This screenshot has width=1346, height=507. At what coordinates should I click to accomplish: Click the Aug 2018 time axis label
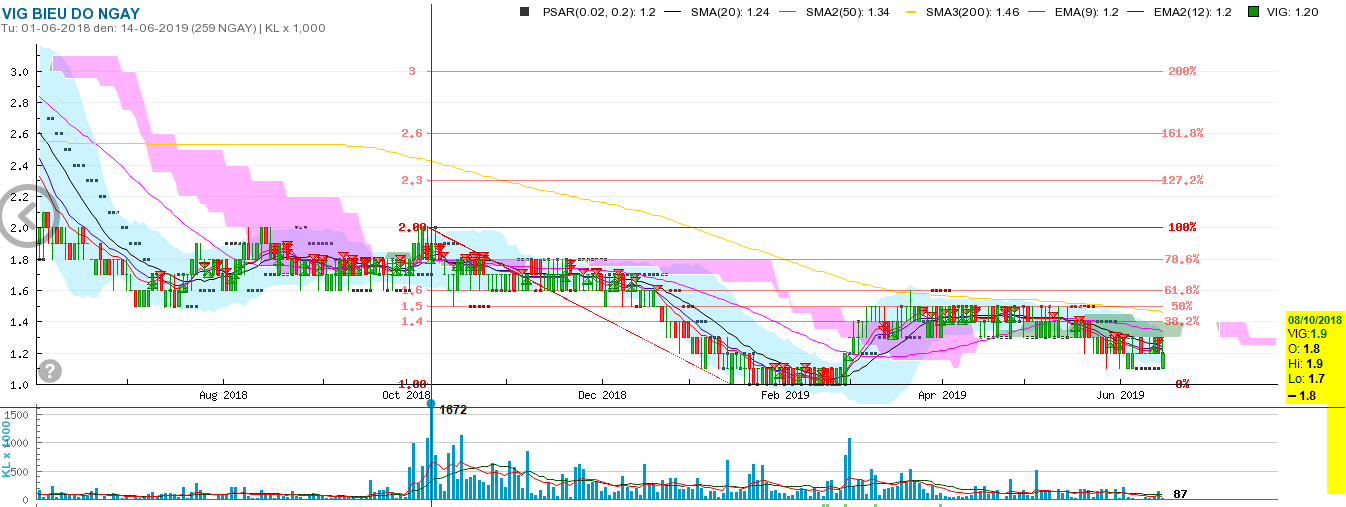[223, 395]
